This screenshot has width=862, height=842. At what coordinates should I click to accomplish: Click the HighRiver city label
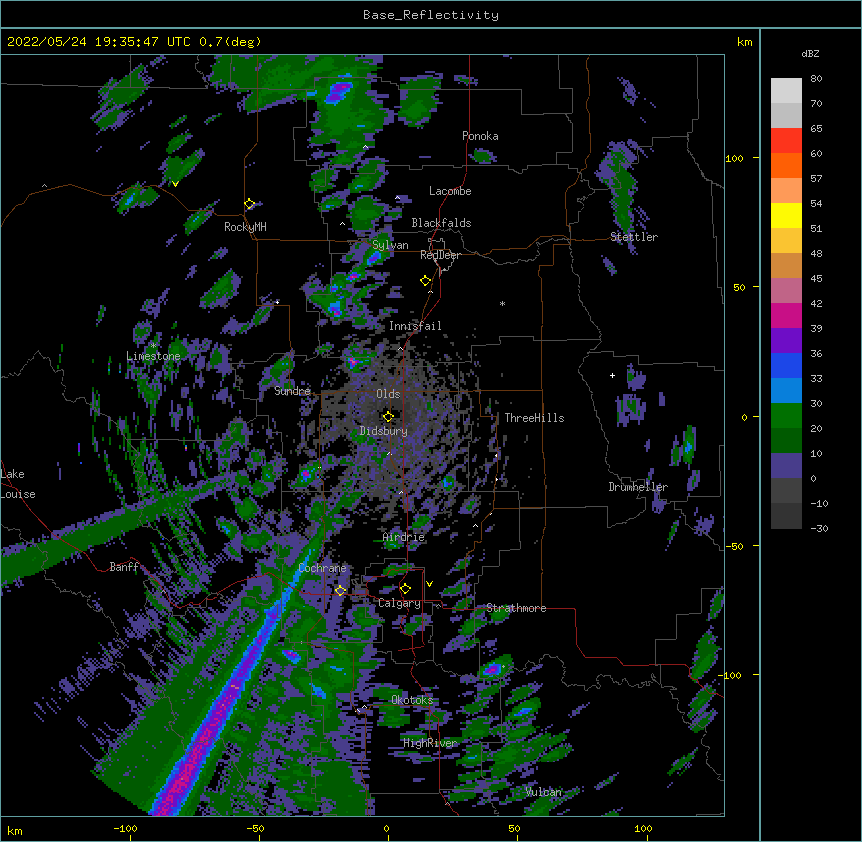pos(430,743)
